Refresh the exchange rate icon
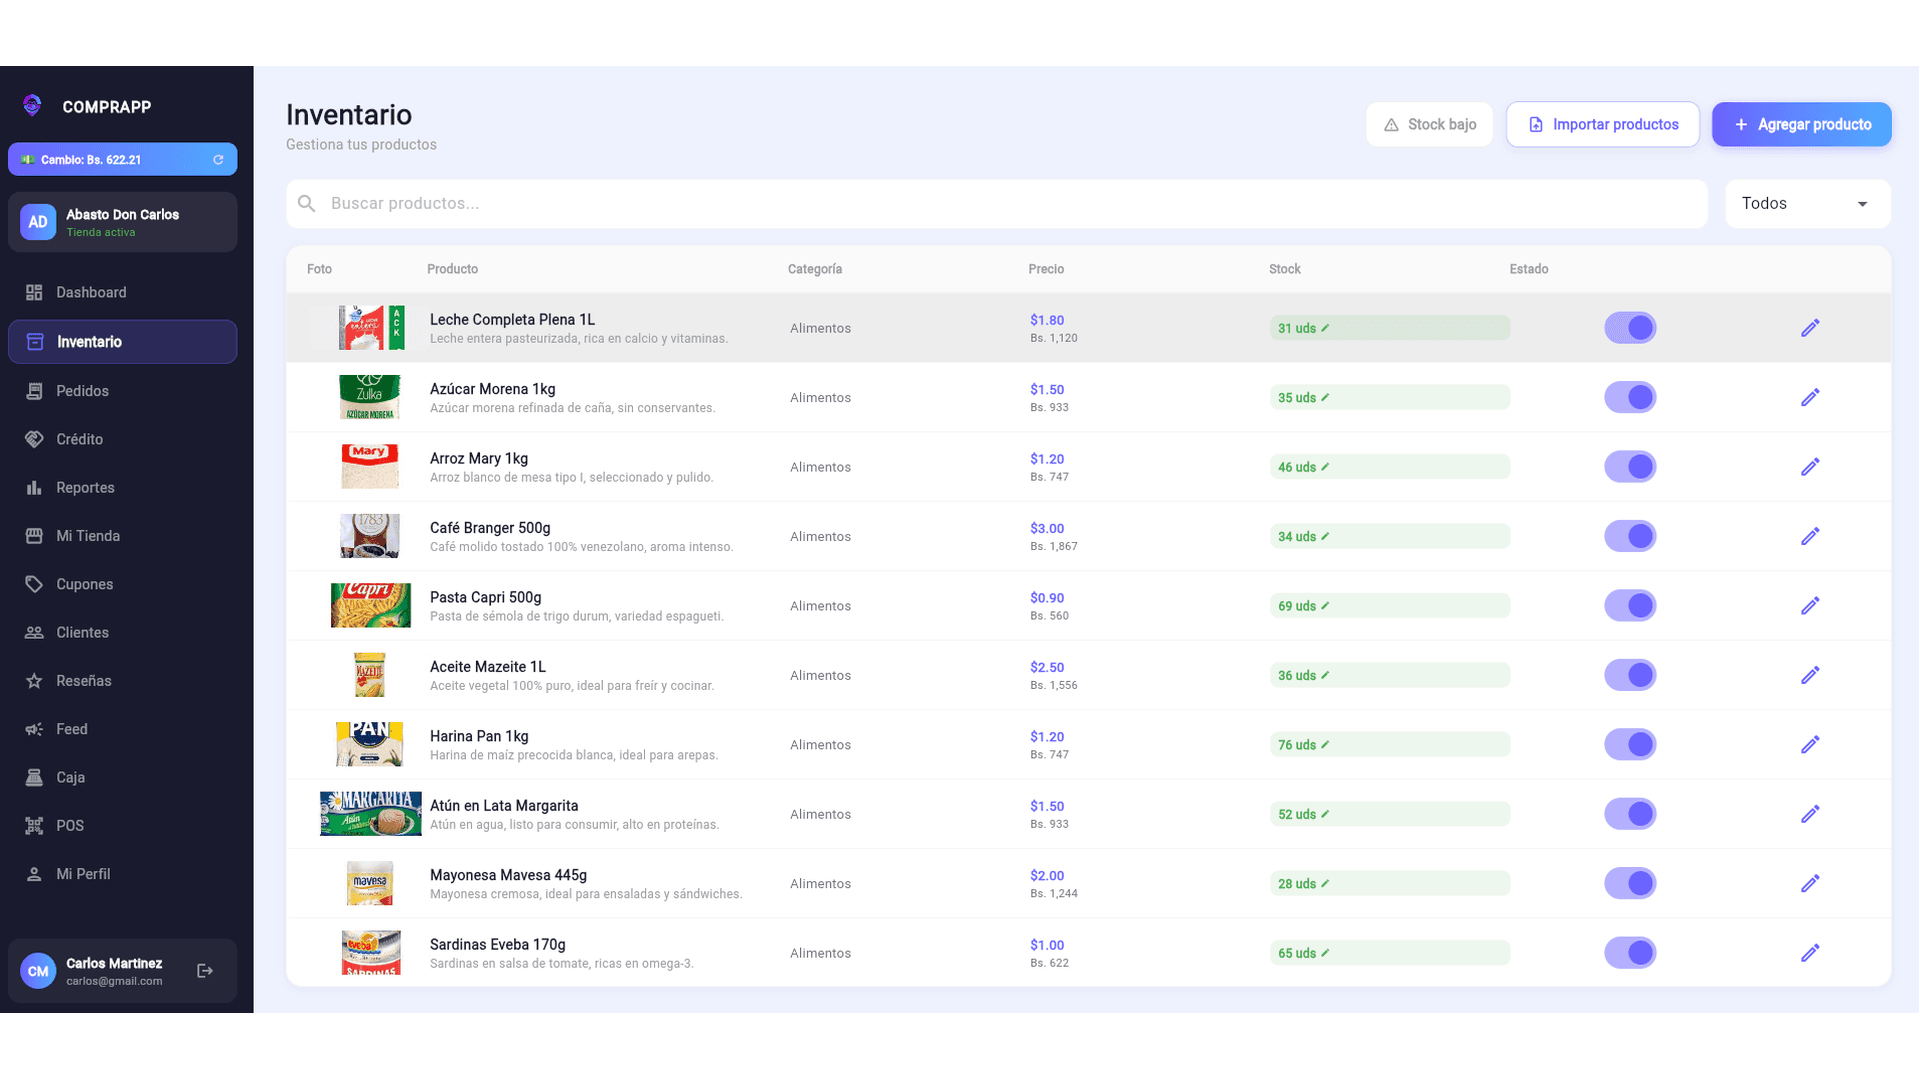This screenshot has width=1920, height=1080. tap(218, 160)
